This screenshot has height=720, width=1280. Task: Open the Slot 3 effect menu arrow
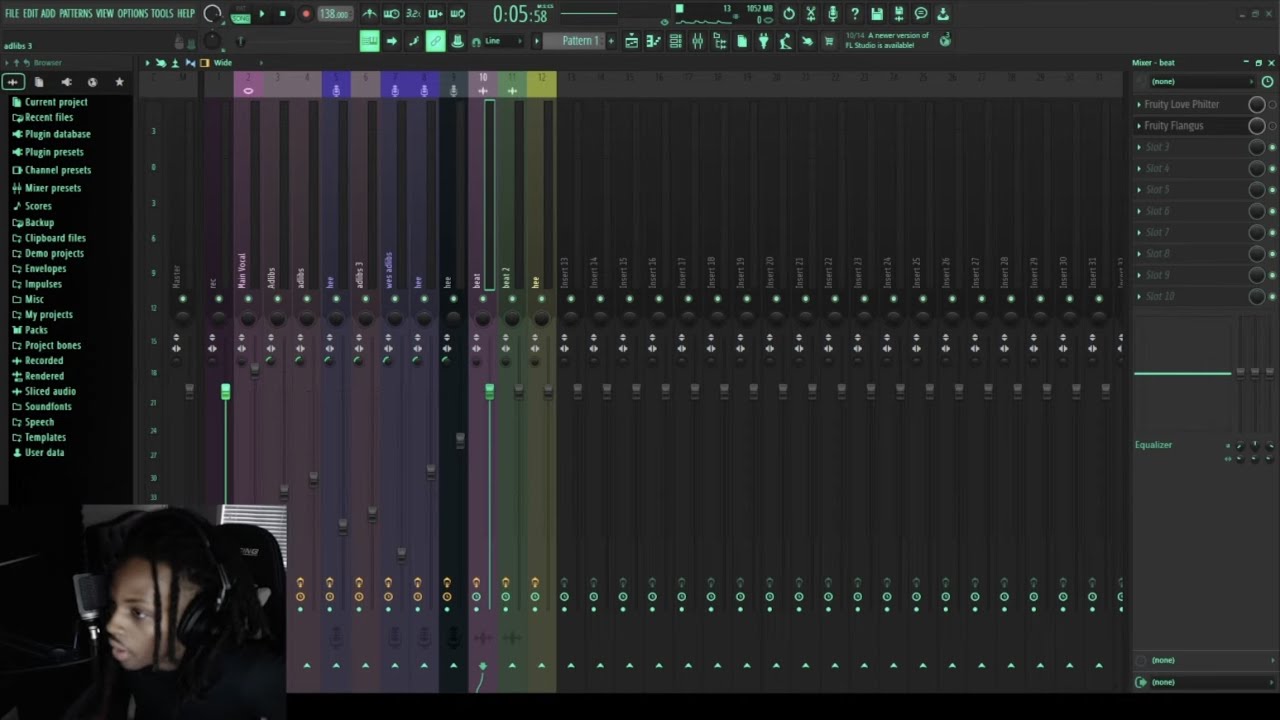[1139, 147]
